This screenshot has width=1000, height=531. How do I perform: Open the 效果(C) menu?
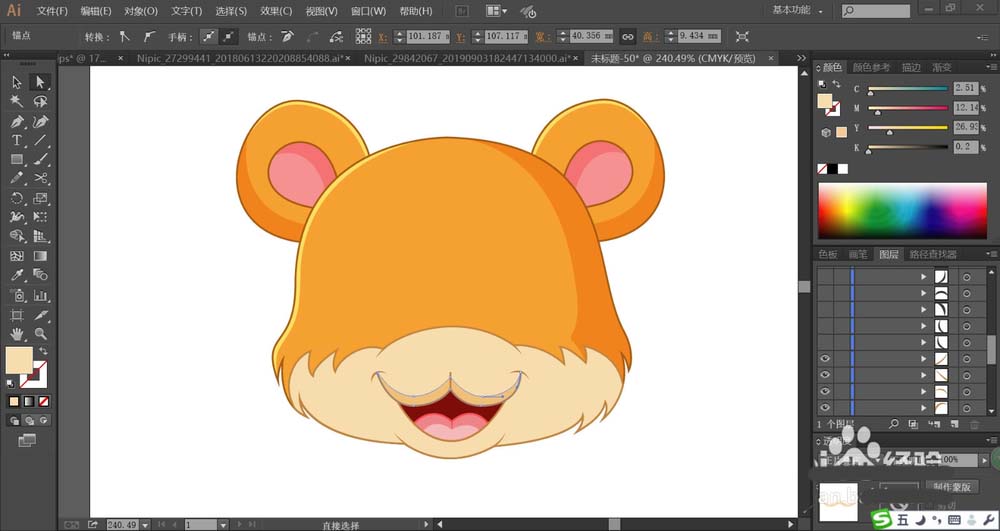[x=276, y=11]
